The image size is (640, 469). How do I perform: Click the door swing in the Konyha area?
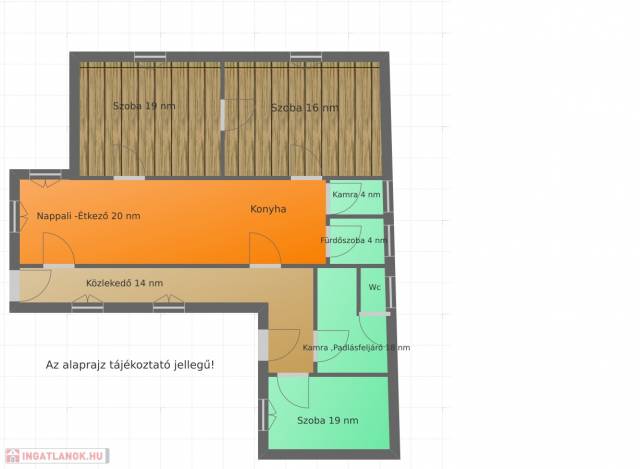pyautogui.click(x=264, y=249)
